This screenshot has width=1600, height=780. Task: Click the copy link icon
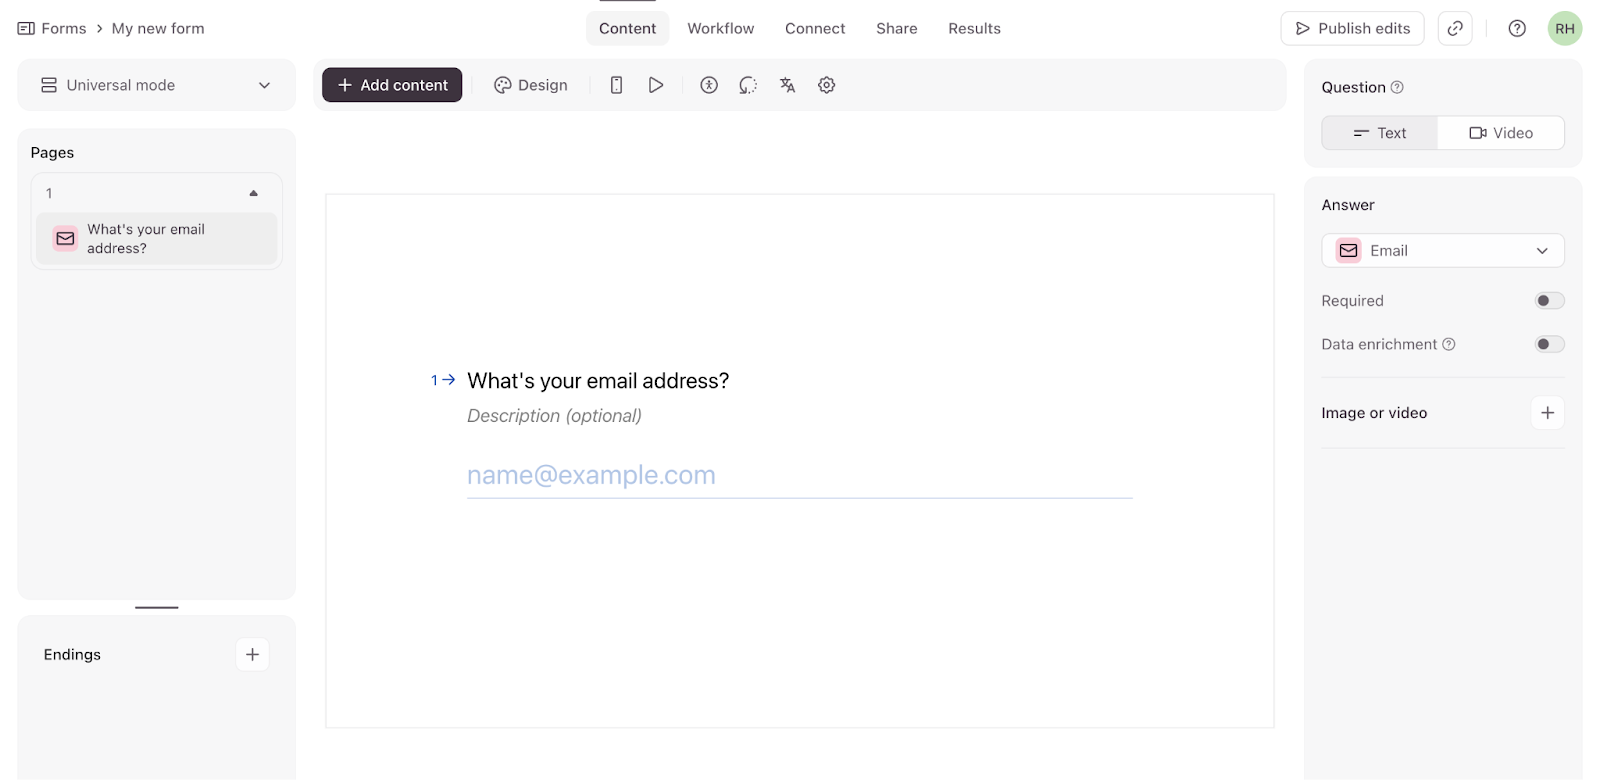click(x=1455, y=29)
